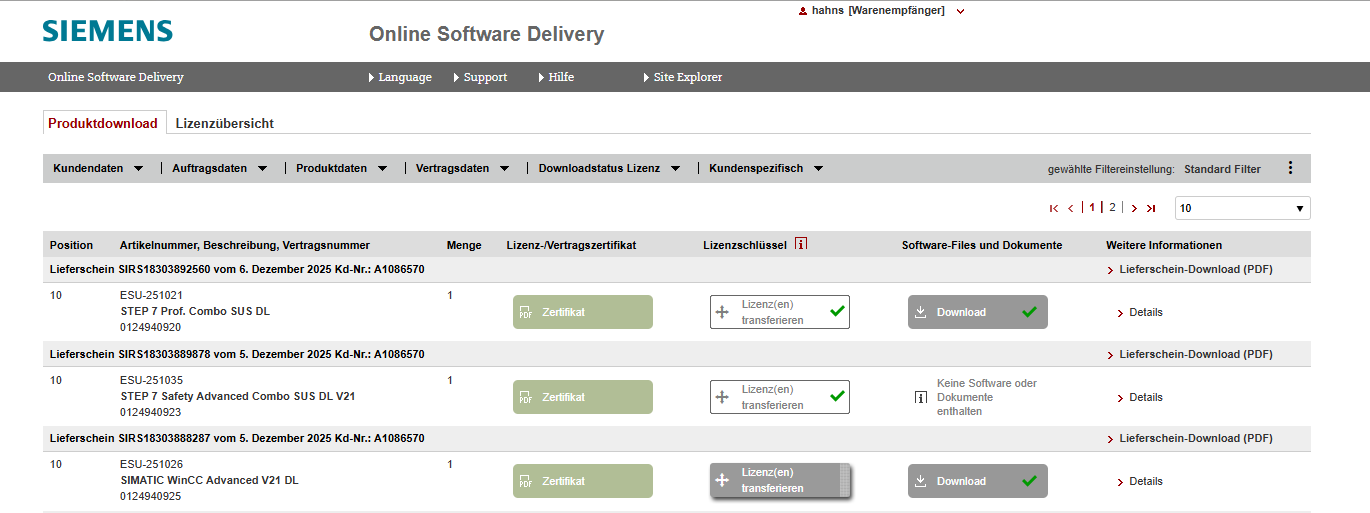Image resolution: width=1370 pixels, height=513 pixels.
Task: Open the Language menu
Action: click(x=401, y=77)
